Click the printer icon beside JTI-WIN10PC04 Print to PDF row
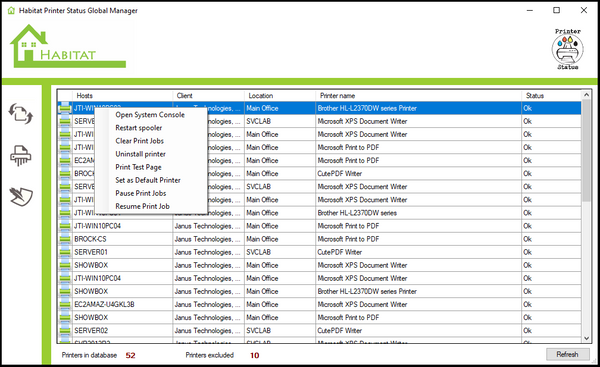Screen dimensions: 600x367 [x=65, y=226]
